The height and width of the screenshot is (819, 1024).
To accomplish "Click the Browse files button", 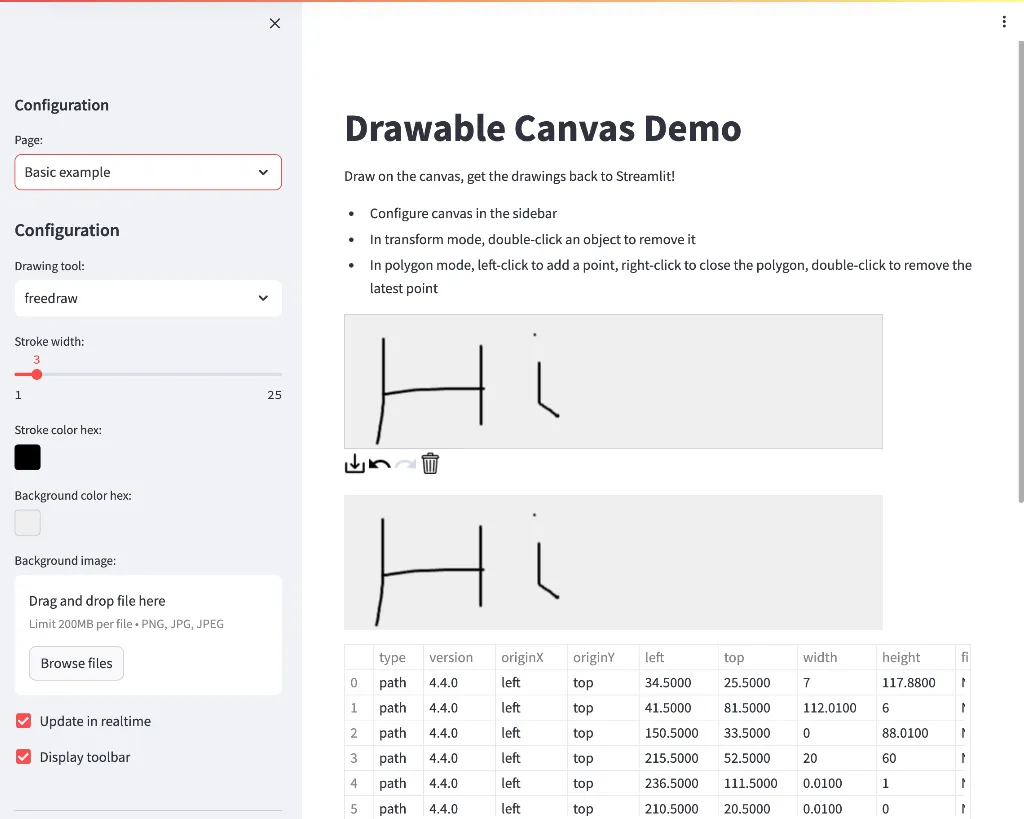I will coord(76,663).
